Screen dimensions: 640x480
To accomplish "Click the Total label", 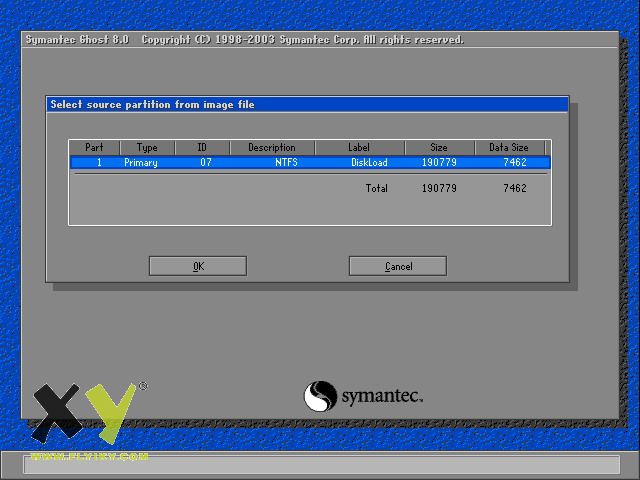I will [x=376, y=188].
